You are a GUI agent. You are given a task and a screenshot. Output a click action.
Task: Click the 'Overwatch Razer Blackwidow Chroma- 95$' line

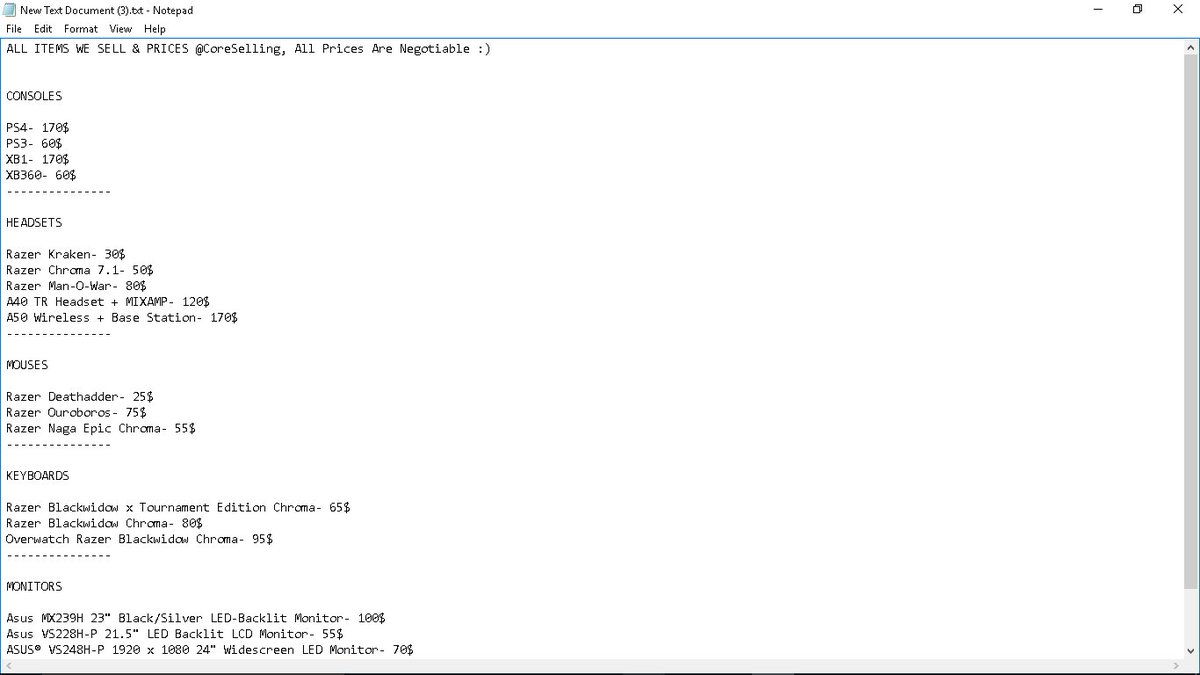click(139, 540)
